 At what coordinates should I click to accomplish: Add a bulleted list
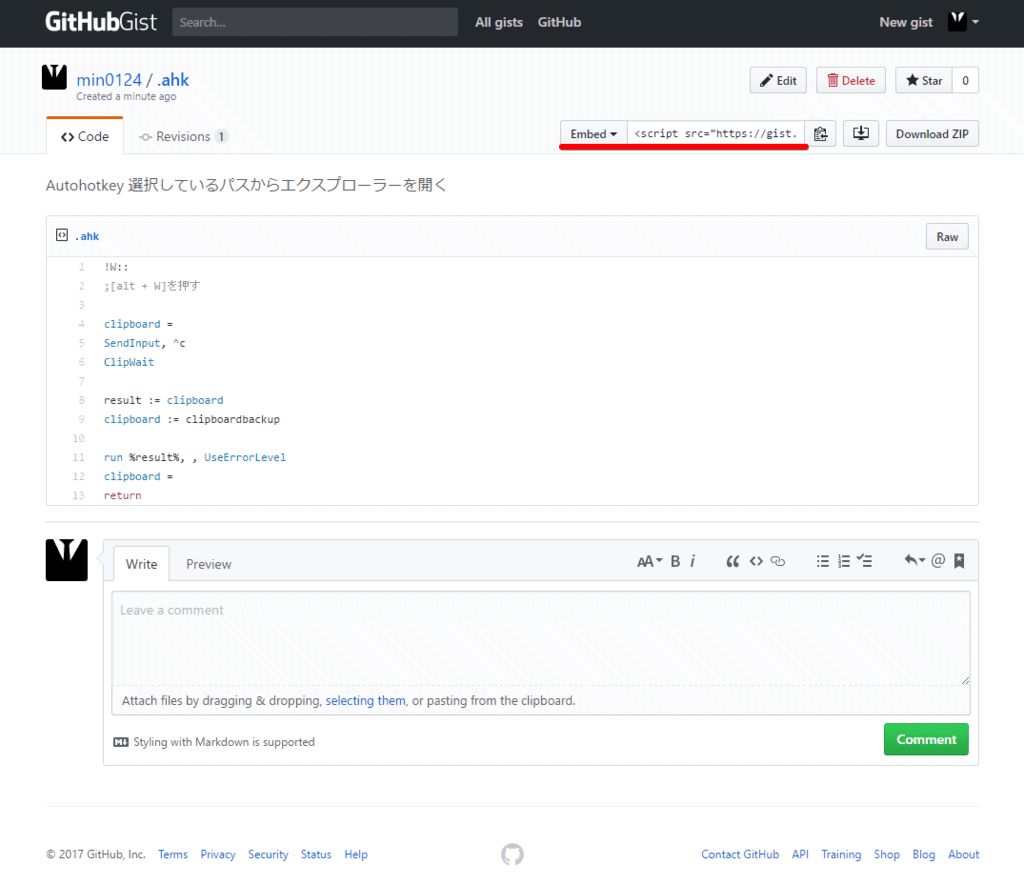tap(823, 561)
